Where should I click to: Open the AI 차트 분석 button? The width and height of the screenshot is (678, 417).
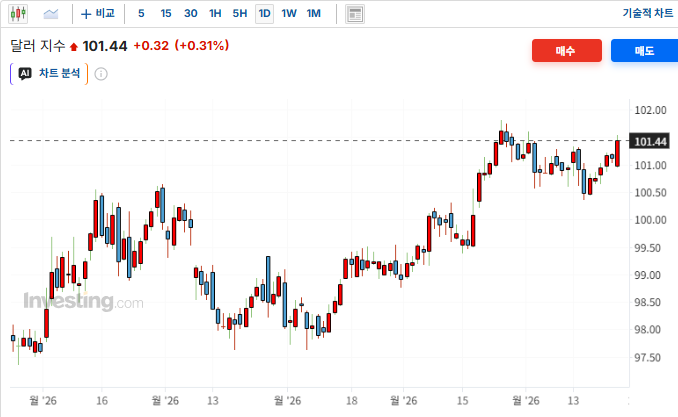[x=49, y=74]
